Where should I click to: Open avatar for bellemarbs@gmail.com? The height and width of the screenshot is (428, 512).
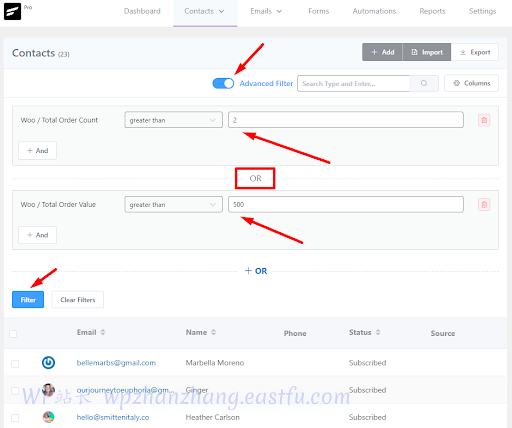[x=48, y=363]
